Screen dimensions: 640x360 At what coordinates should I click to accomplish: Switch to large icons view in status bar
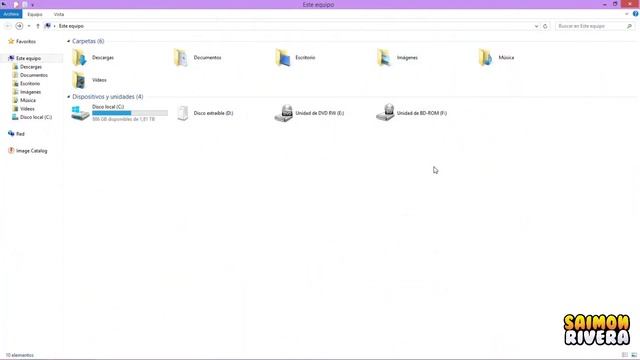pos(634,355)
